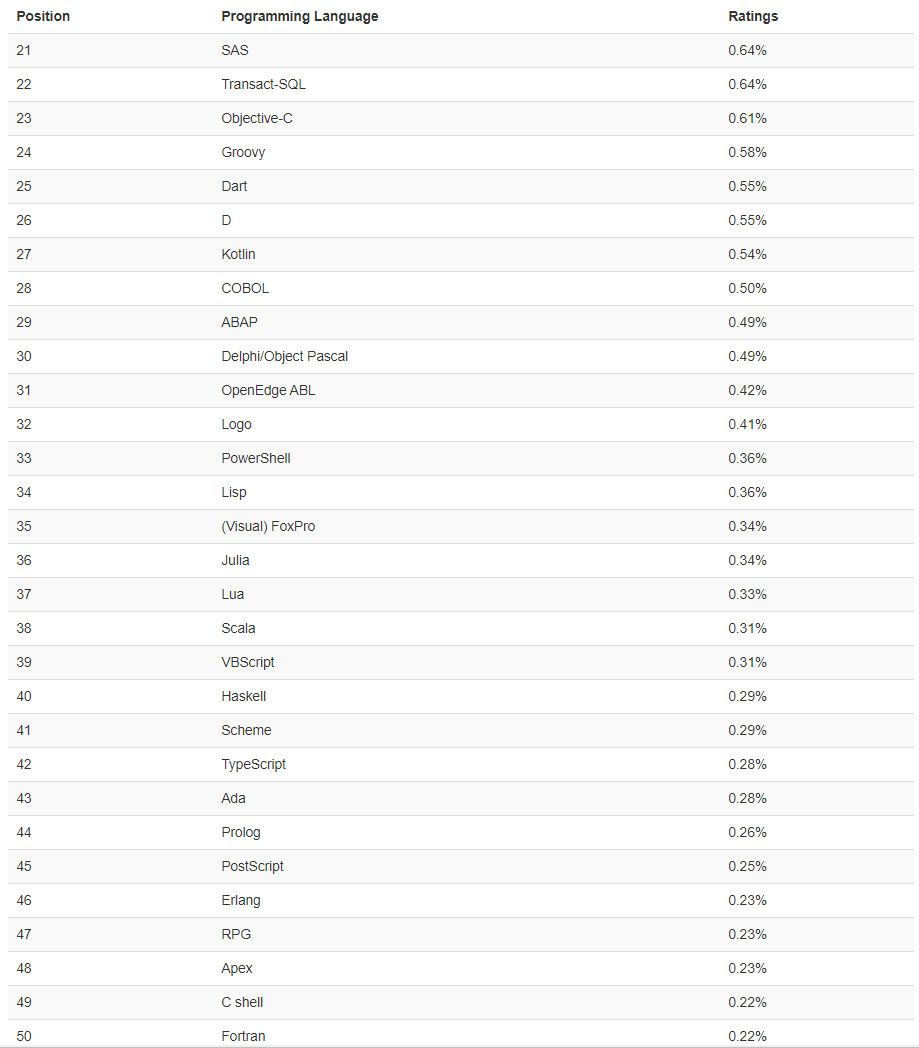This screenshot has width=919, height=1048.
Task: Select the OpenEdge ABL entry
Action: point(268,390)
